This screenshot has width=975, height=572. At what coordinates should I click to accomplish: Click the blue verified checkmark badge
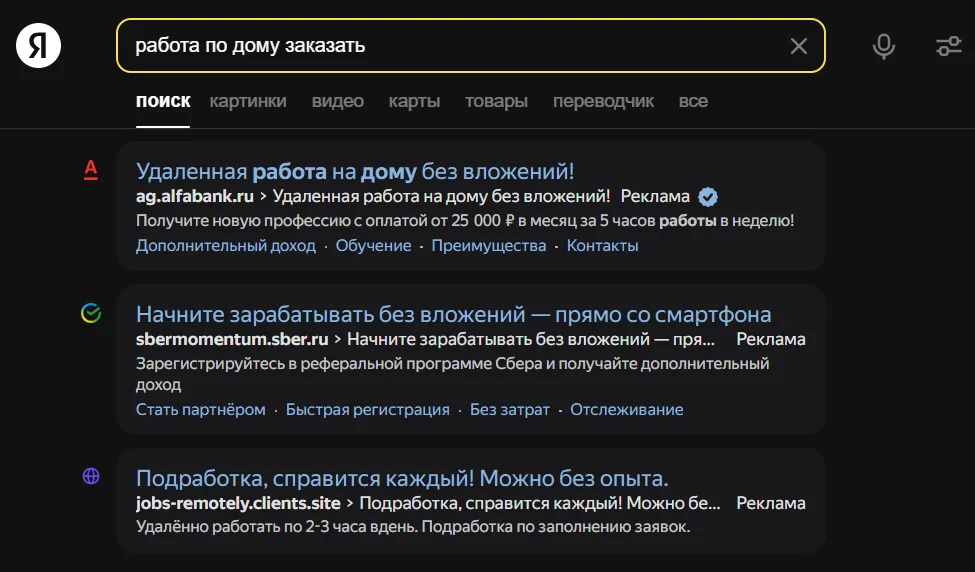click(x=708, y=196)
